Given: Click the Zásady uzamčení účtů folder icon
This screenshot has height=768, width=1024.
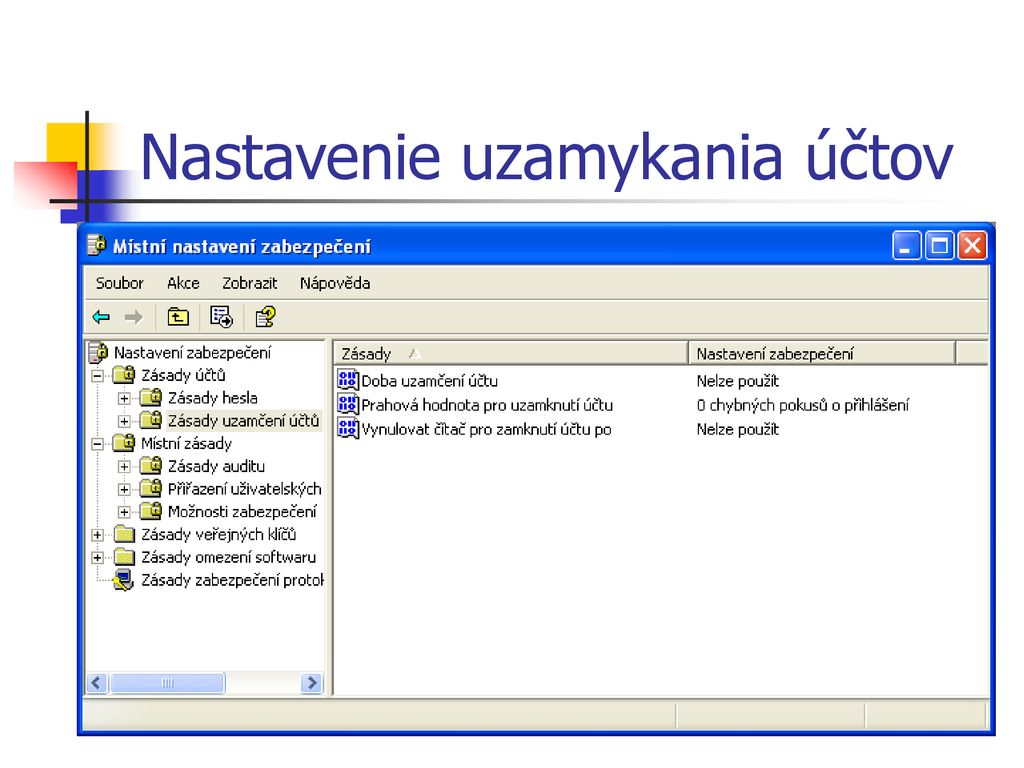Looking at the screenshot, I should pyautogui.click(x=151, y=420).
